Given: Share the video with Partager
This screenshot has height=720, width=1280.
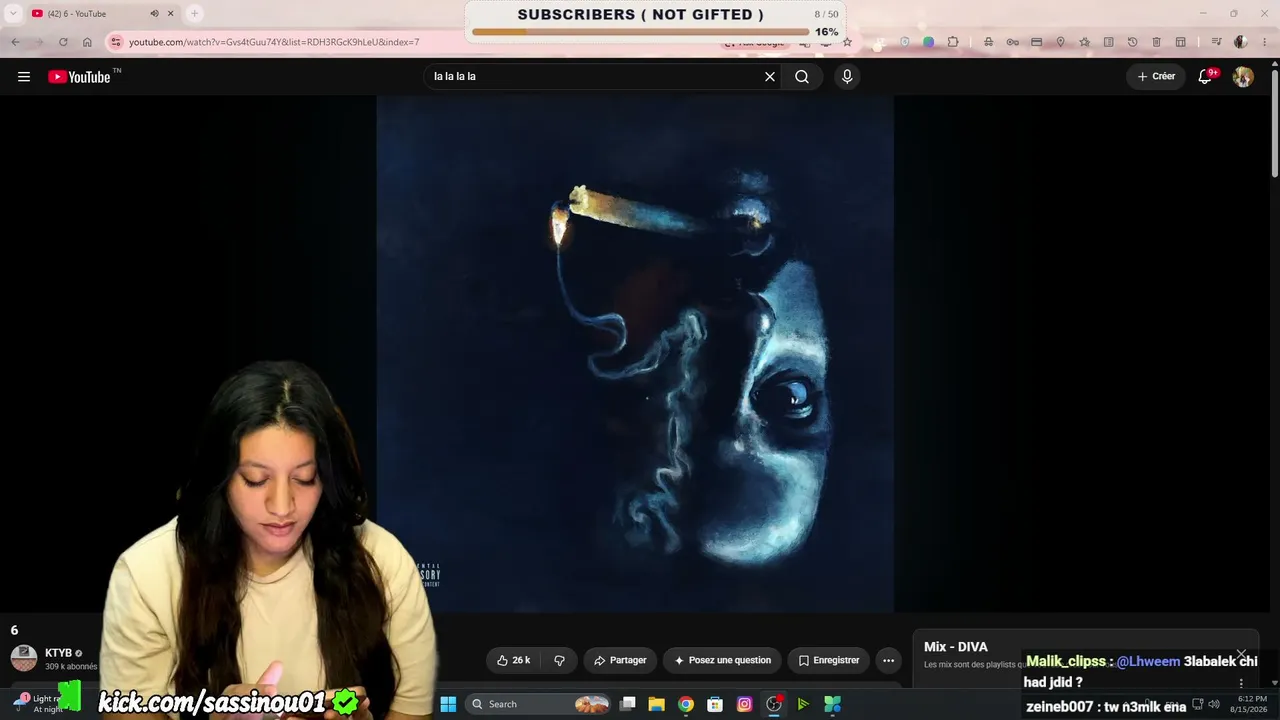Looking at the screenshot, I should point(620,660).
